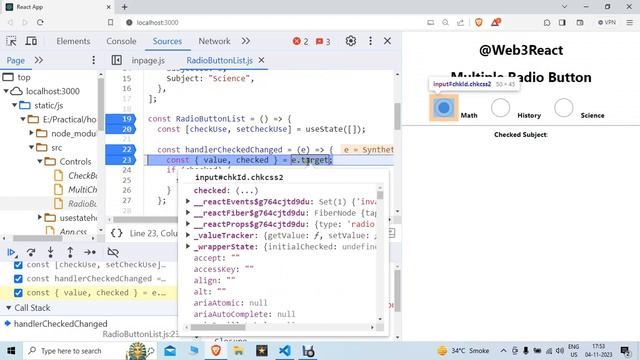Expand __reactEvents property in popup
The image size is (640, 360).
[x=188, y=202]
